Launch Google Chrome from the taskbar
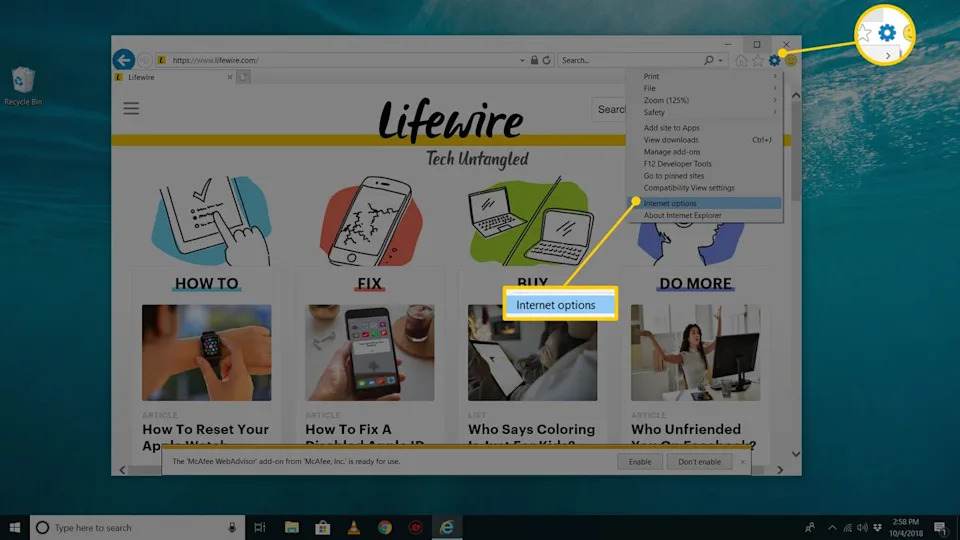The height and width of the screenshot is (540, 960). click(x=385, y=527)
